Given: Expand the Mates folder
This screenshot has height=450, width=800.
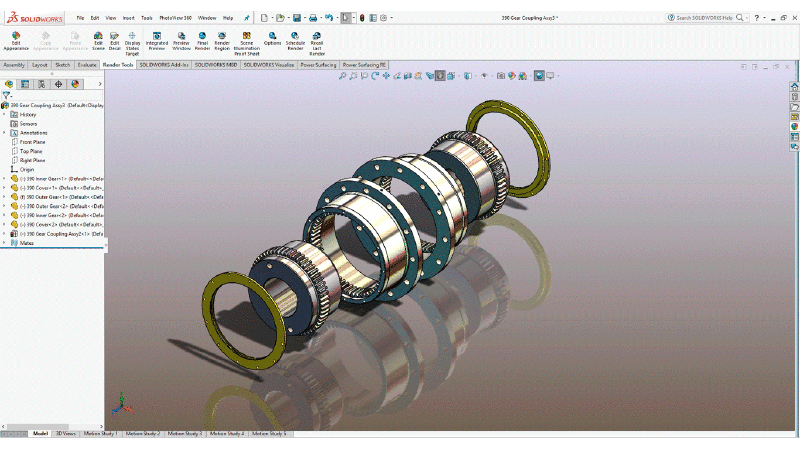Looking at the screenshot, I should [5, 243].
